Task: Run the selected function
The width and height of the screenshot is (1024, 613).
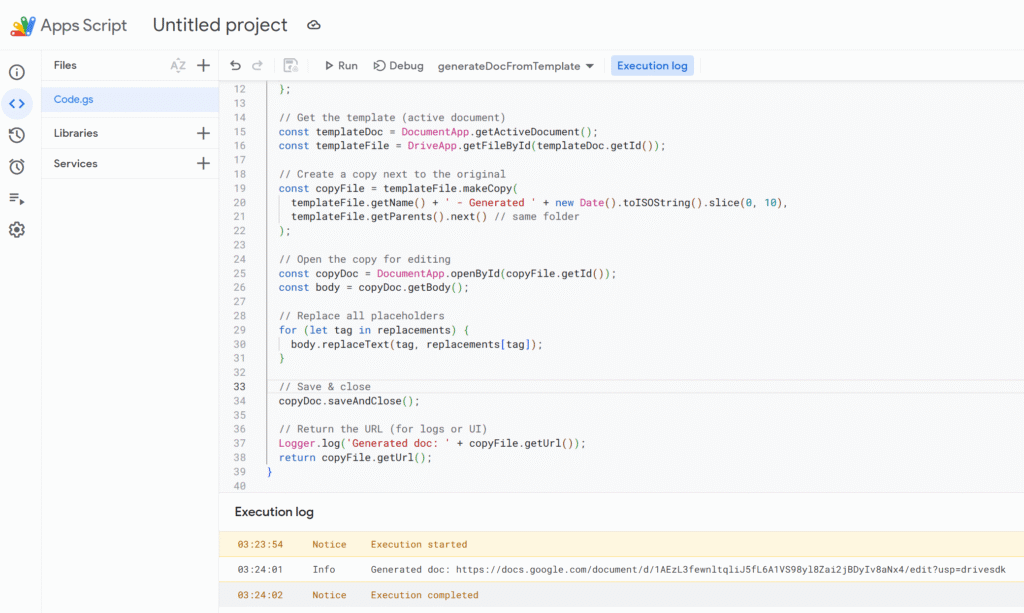Action: point(339,66)
